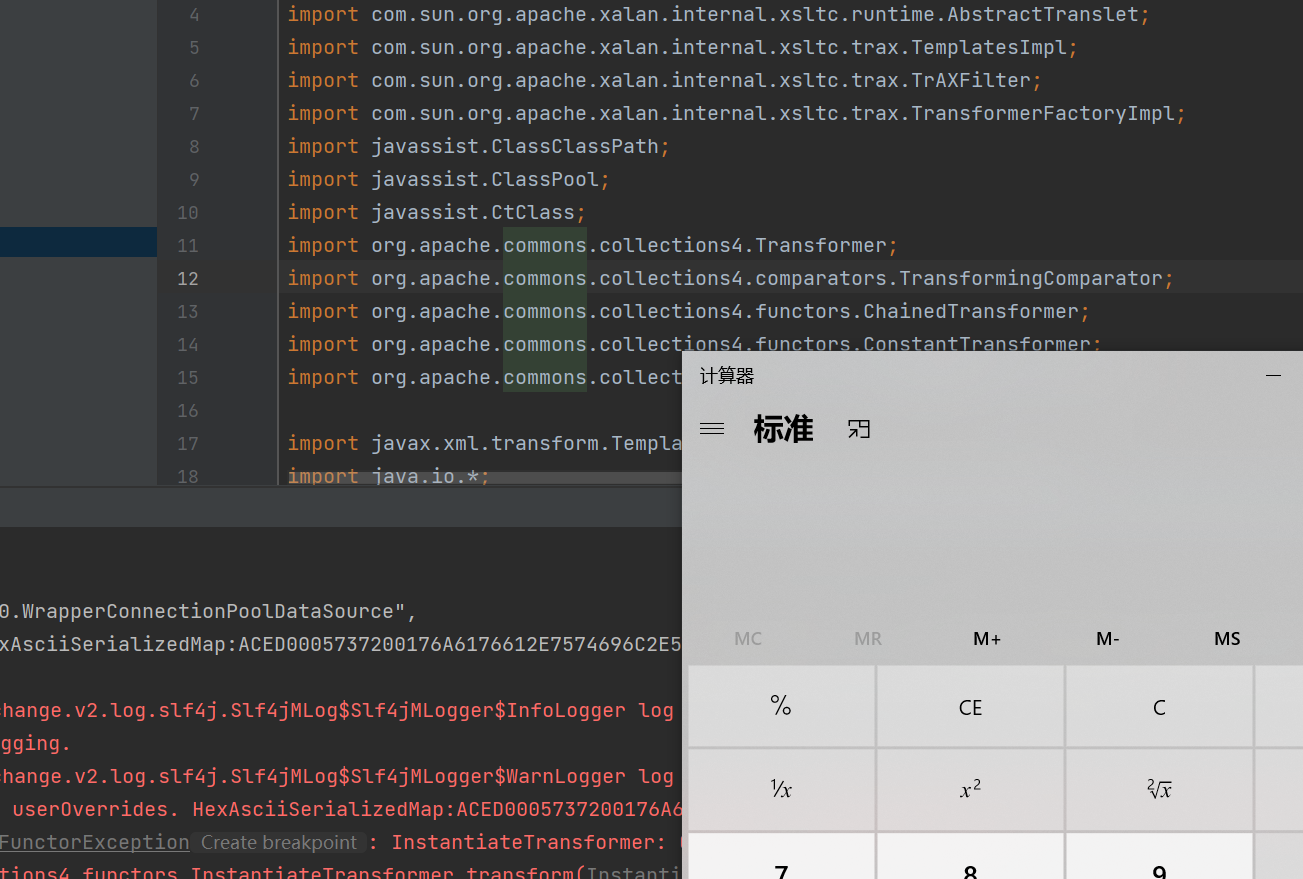Open the calculator hamburger navigation menu
Viewport: 1303px width, 879px height.
pos(712,429)
